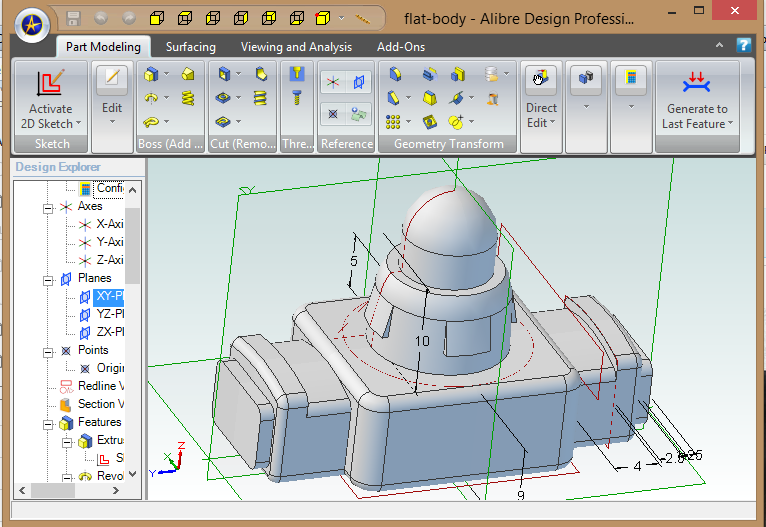Screen dimensions: 766x527
Task: Select Origin under Points
Action: tap(102, 368)
